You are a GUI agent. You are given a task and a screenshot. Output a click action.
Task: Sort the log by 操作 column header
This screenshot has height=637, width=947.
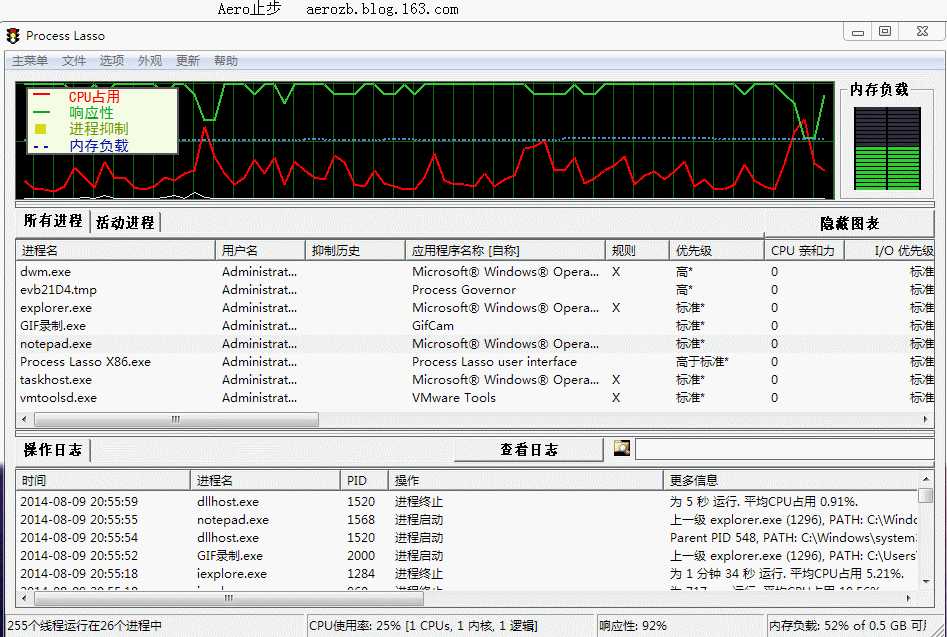[525, 481]
